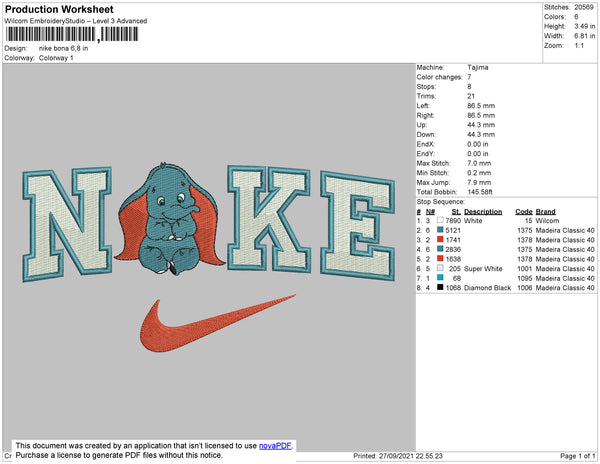Viewport: 600px width, 464px height.
Task: Click the 'Code' column header
Action: click(524, 212)
